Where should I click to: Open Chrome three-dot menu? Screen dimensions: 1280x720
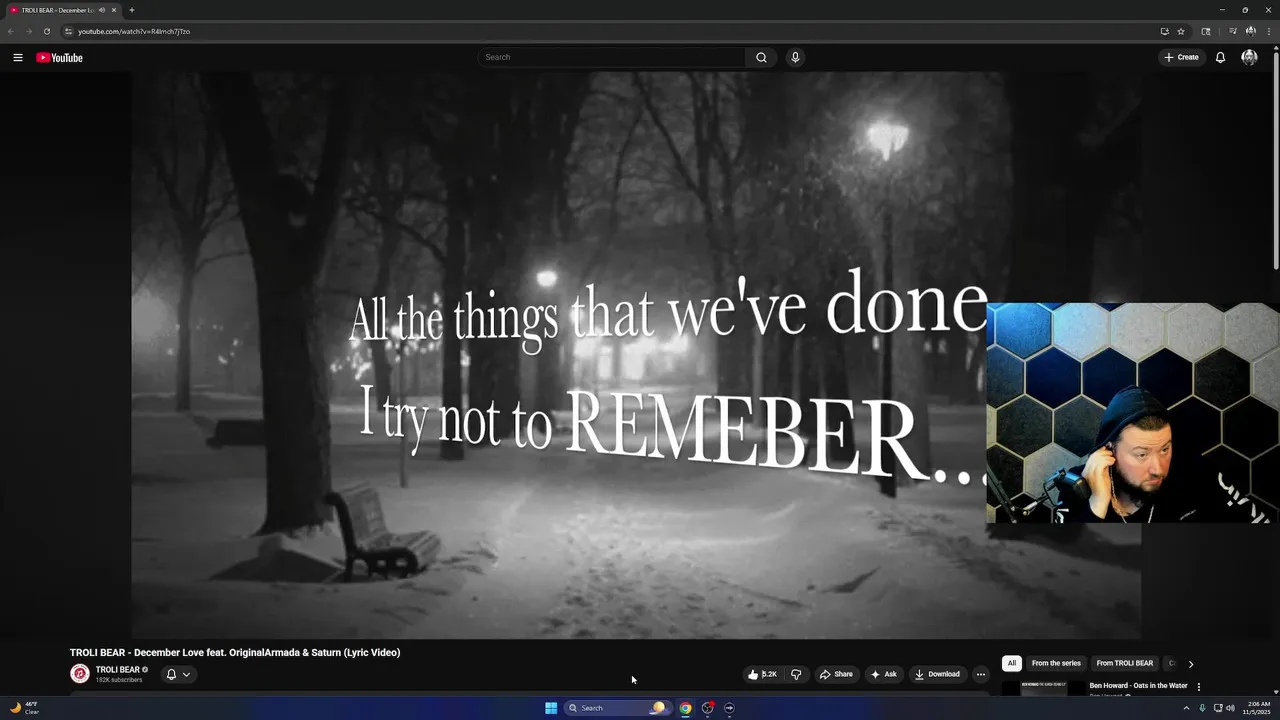[x=1268, y=31]
